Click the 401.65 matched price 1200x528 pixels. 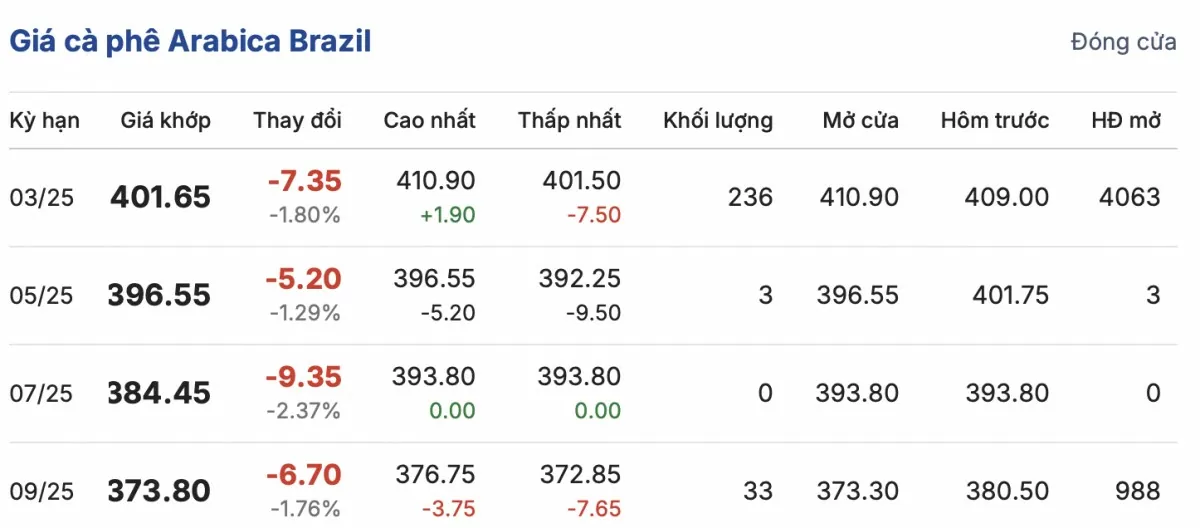(x=160, y=197)
